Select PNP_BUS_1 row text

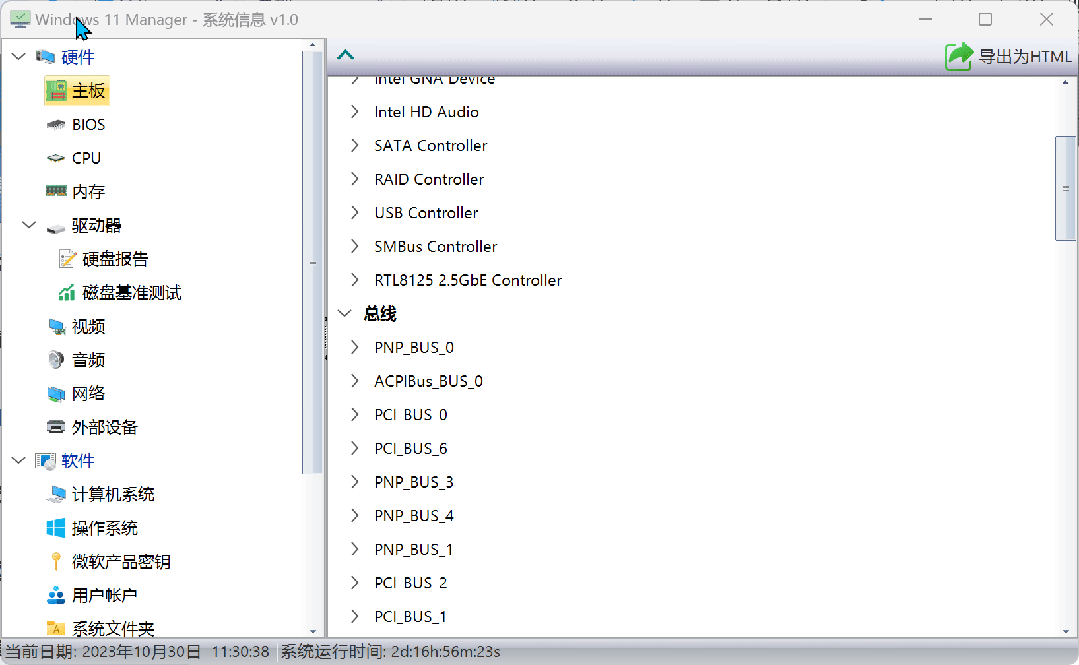[x=414, y=549]
